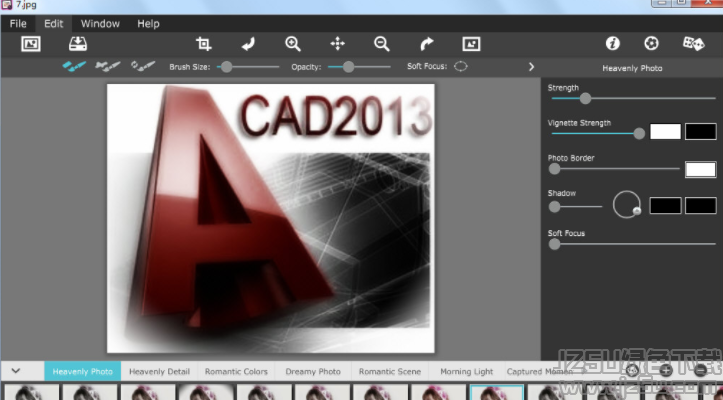Open the info icon
The width and height of the screenshot is (723, 400).
pos(612,43)
